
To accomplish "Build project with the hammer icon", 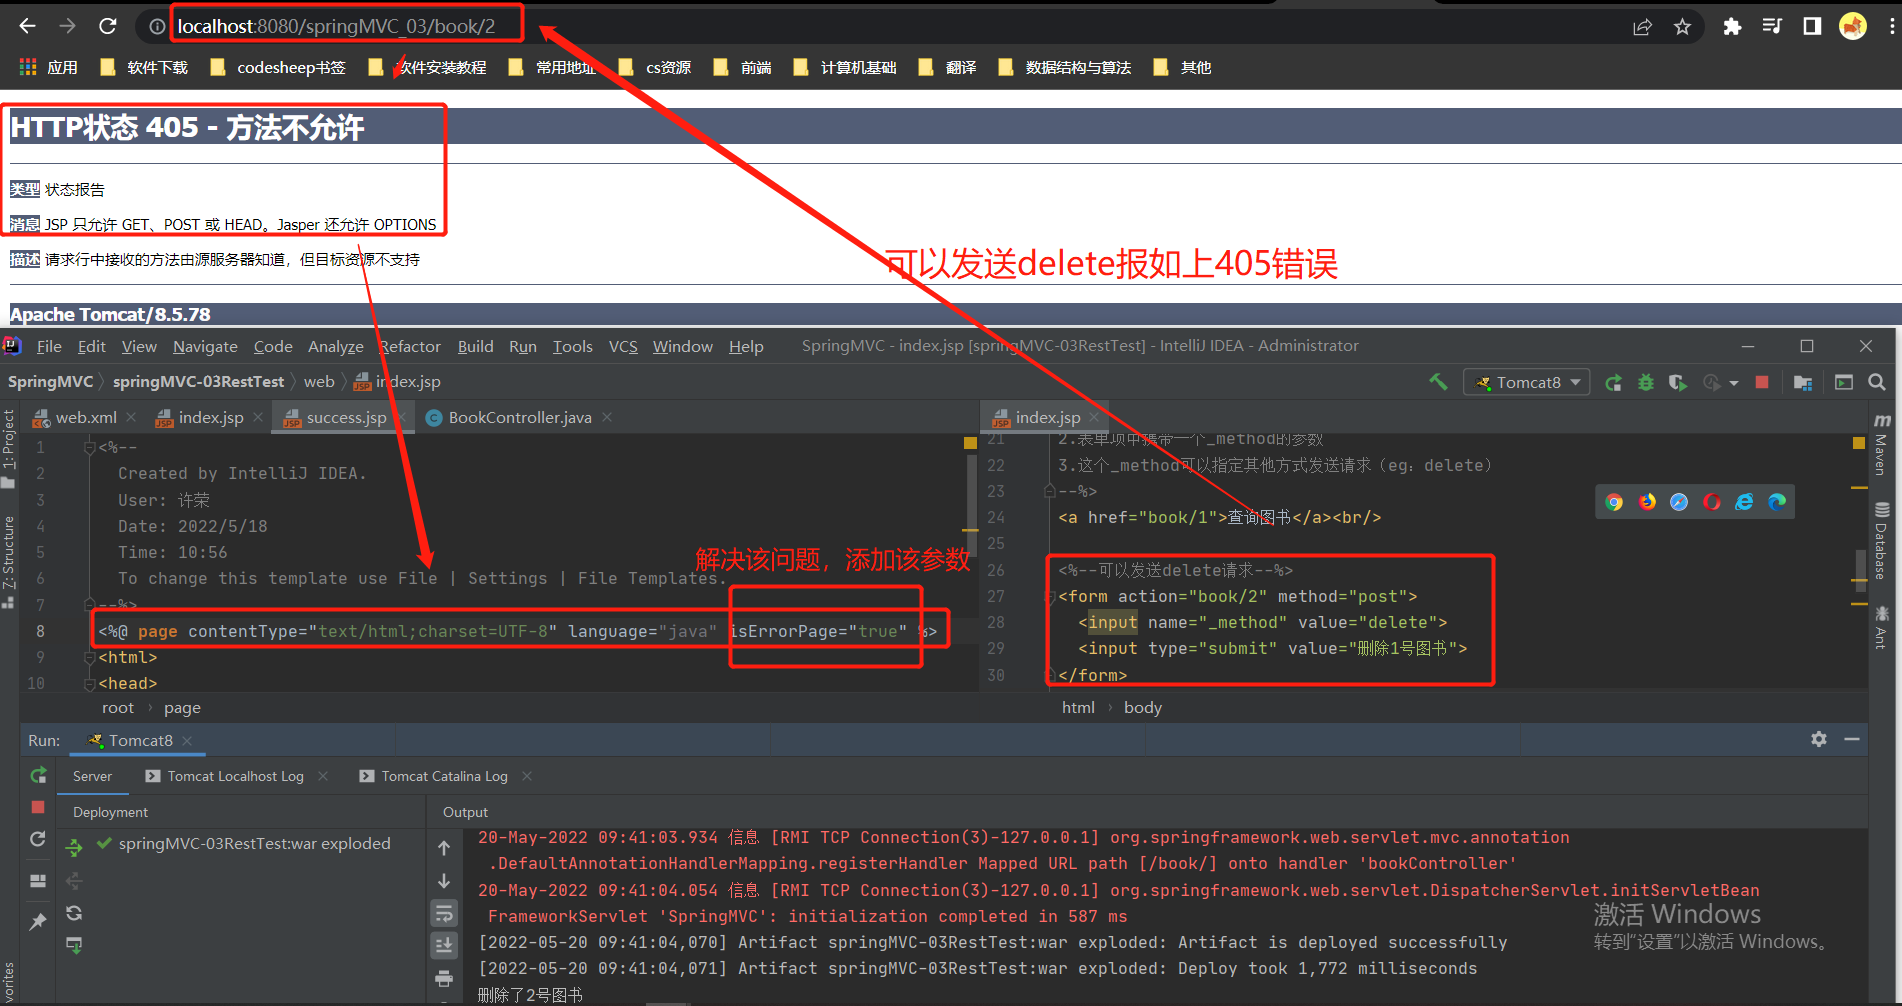I will coord(1438,382).
